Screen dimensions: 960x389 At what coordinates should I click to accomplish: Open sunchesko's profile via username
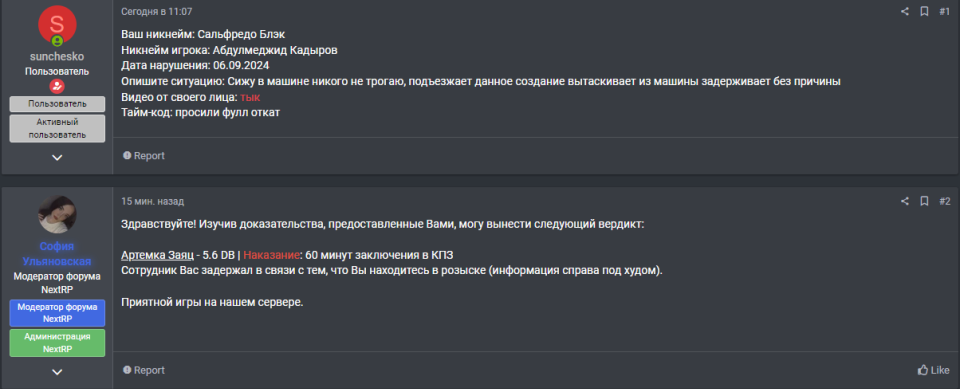(x=57, y=56)
